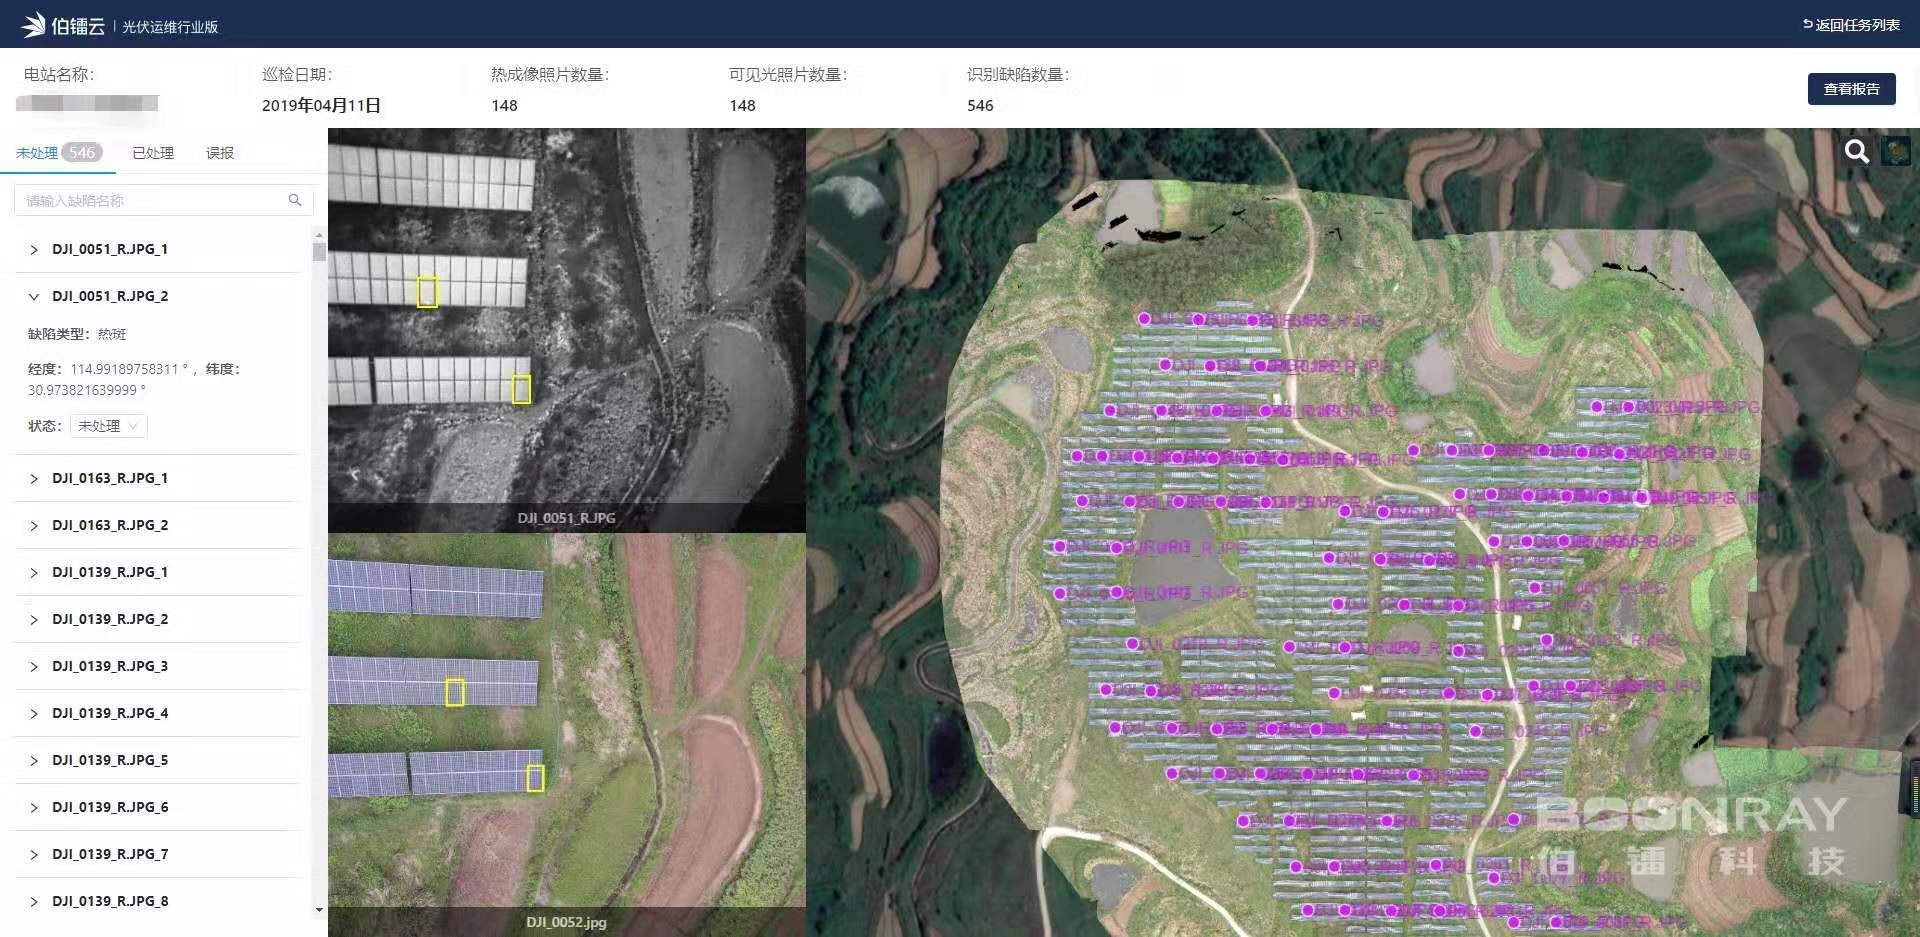This screenshot has height=937, width=1920.
Task: Click the 查看报告 button
Action: tap(1851, 89)
